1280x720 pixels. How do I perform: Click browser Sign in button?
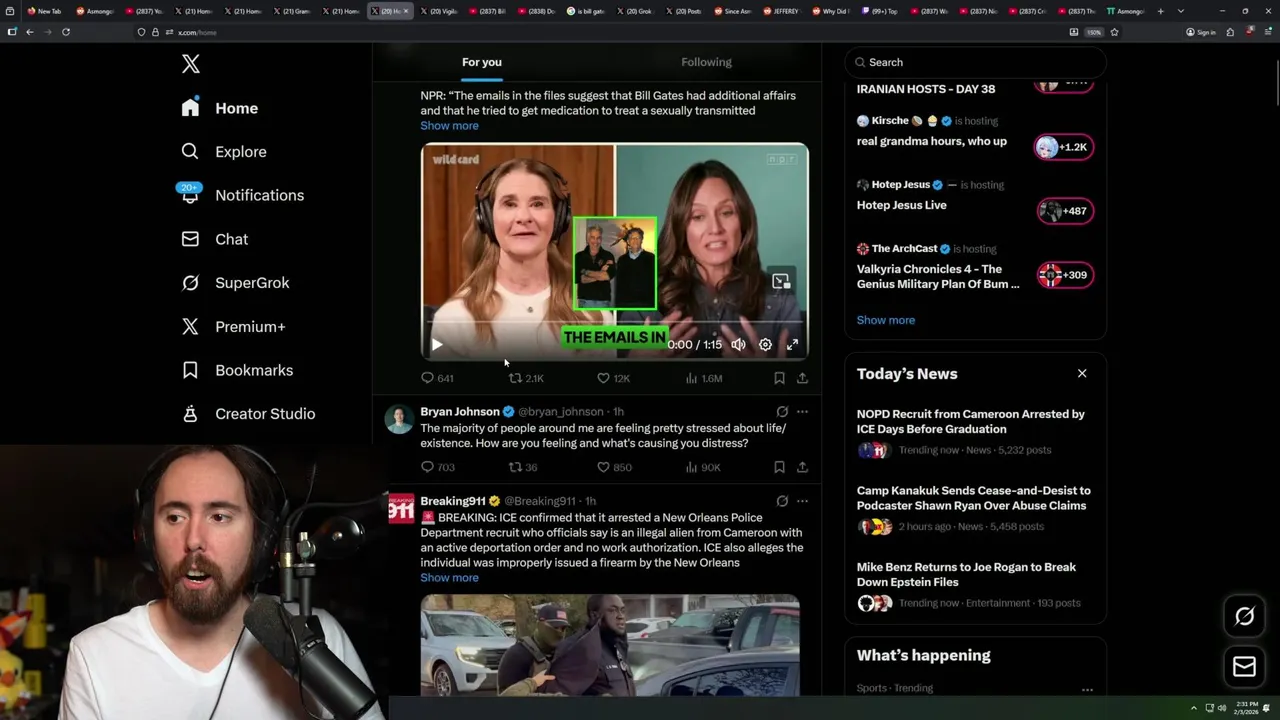point(1201,32)
